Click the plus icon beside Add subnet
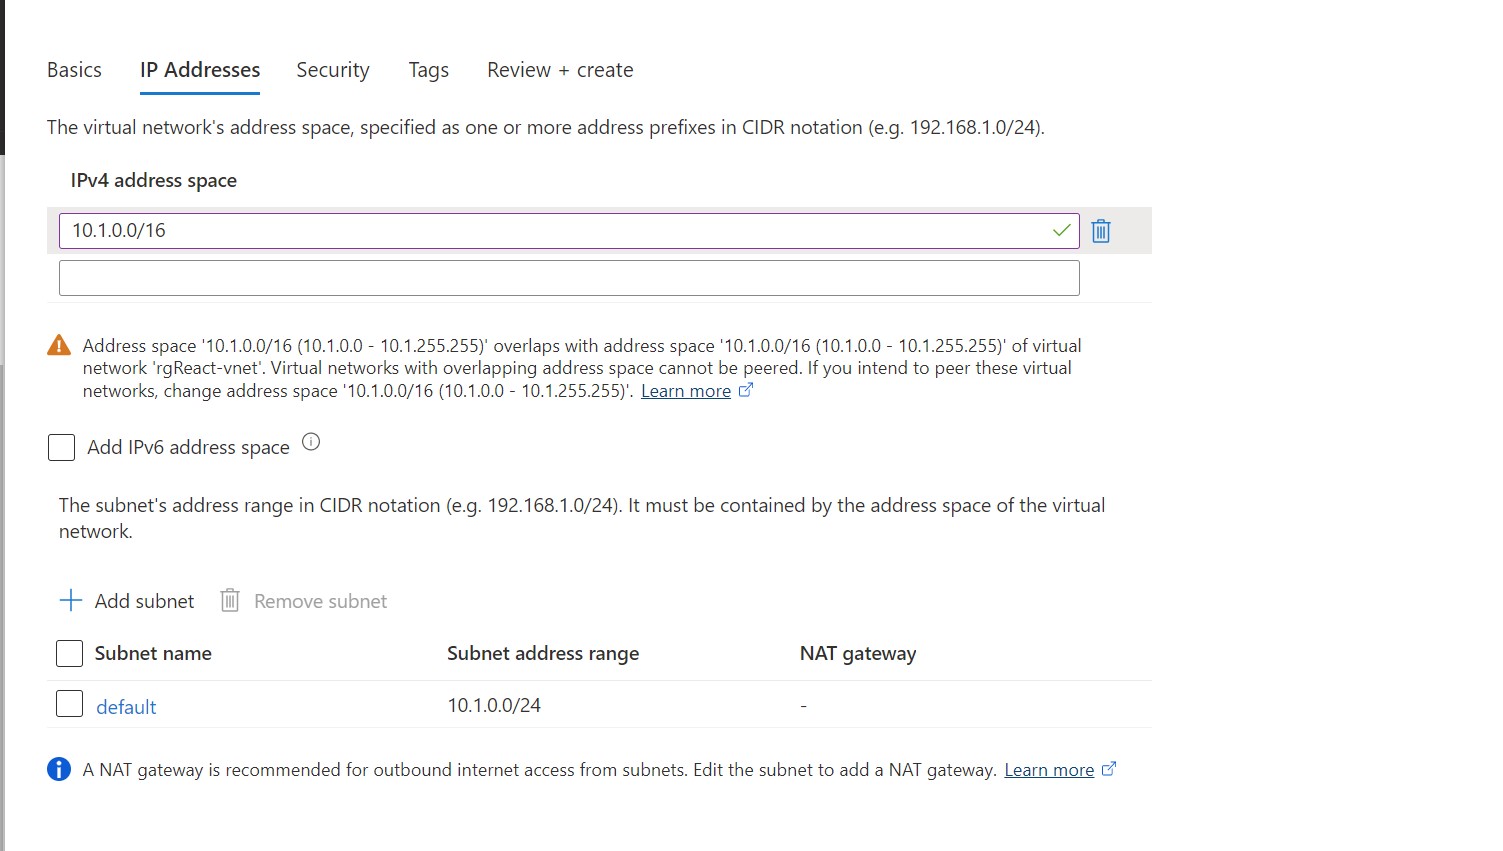Screen dimensions: 1503x851 coord(70,600)
